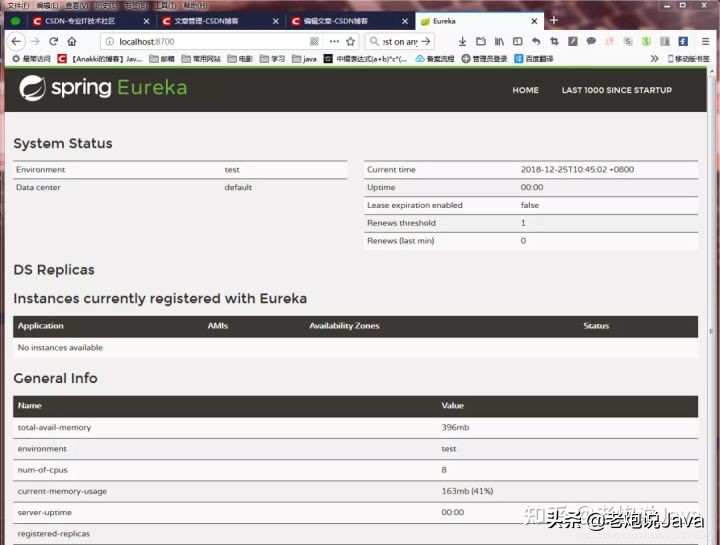Image resolution: width=720 pixels, height=545 pixels.
Task: Open the QR code icon in address bar
Action: point(314,41)
